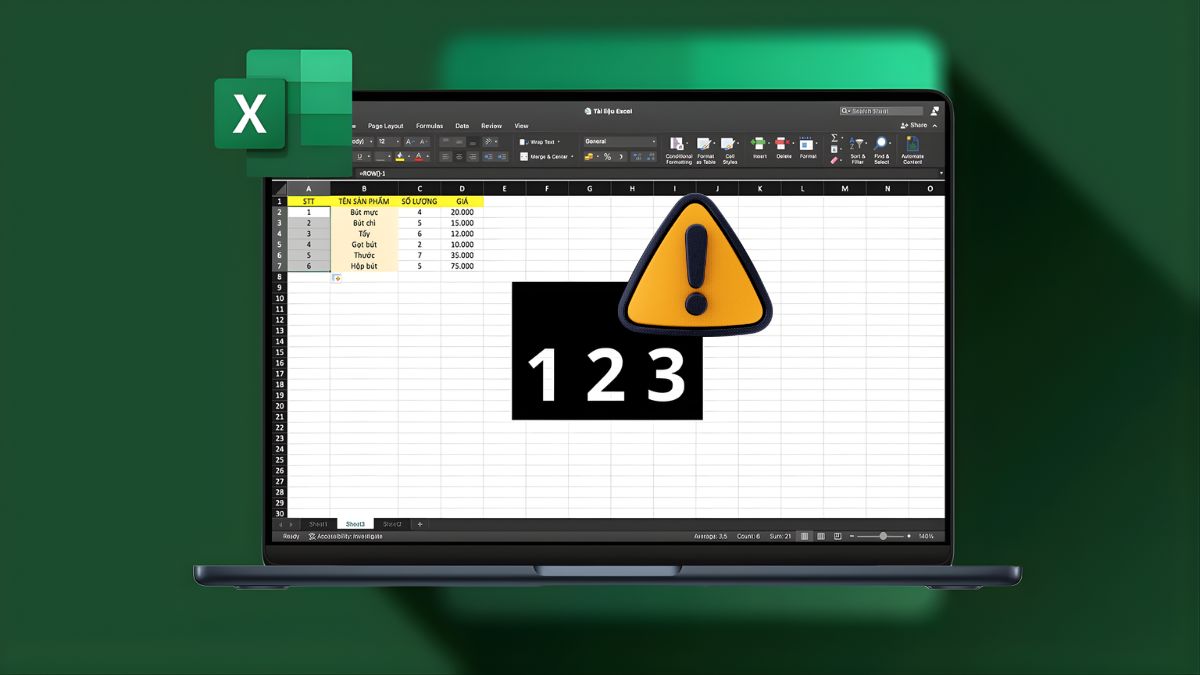Open the Automate Content icon
This screenshot has width=1200, height=675.
pos(911,143)
